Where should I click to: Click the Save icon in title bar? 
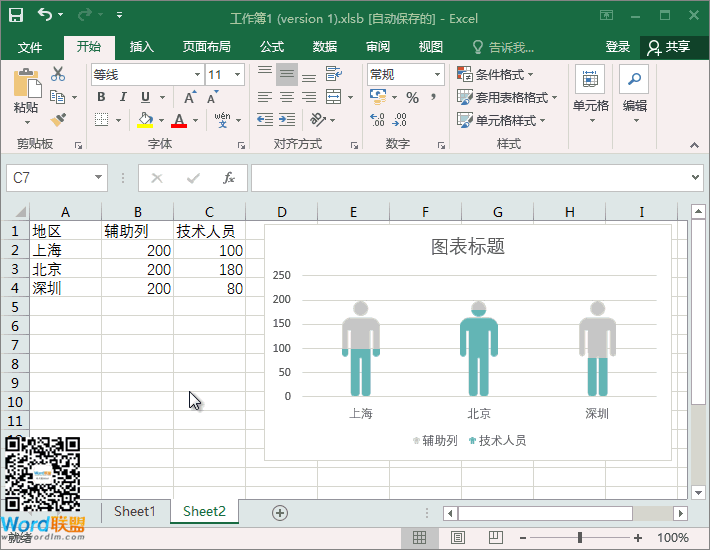pos(16,15)
